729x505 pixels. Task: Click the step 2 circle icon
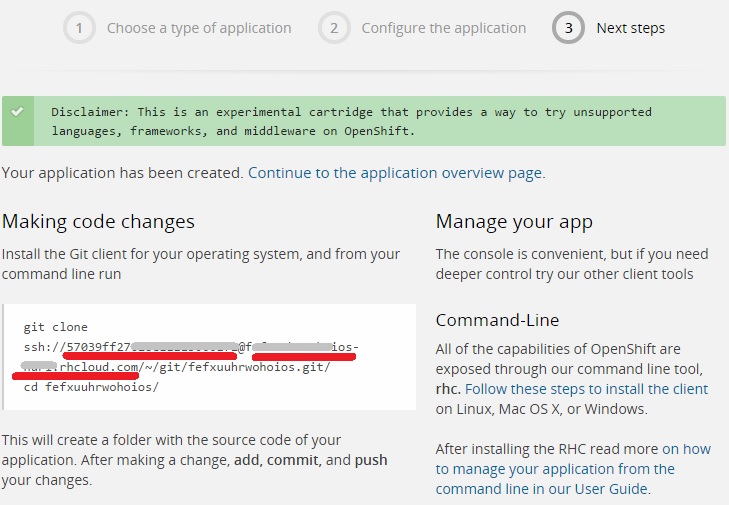tap(334, 28)
